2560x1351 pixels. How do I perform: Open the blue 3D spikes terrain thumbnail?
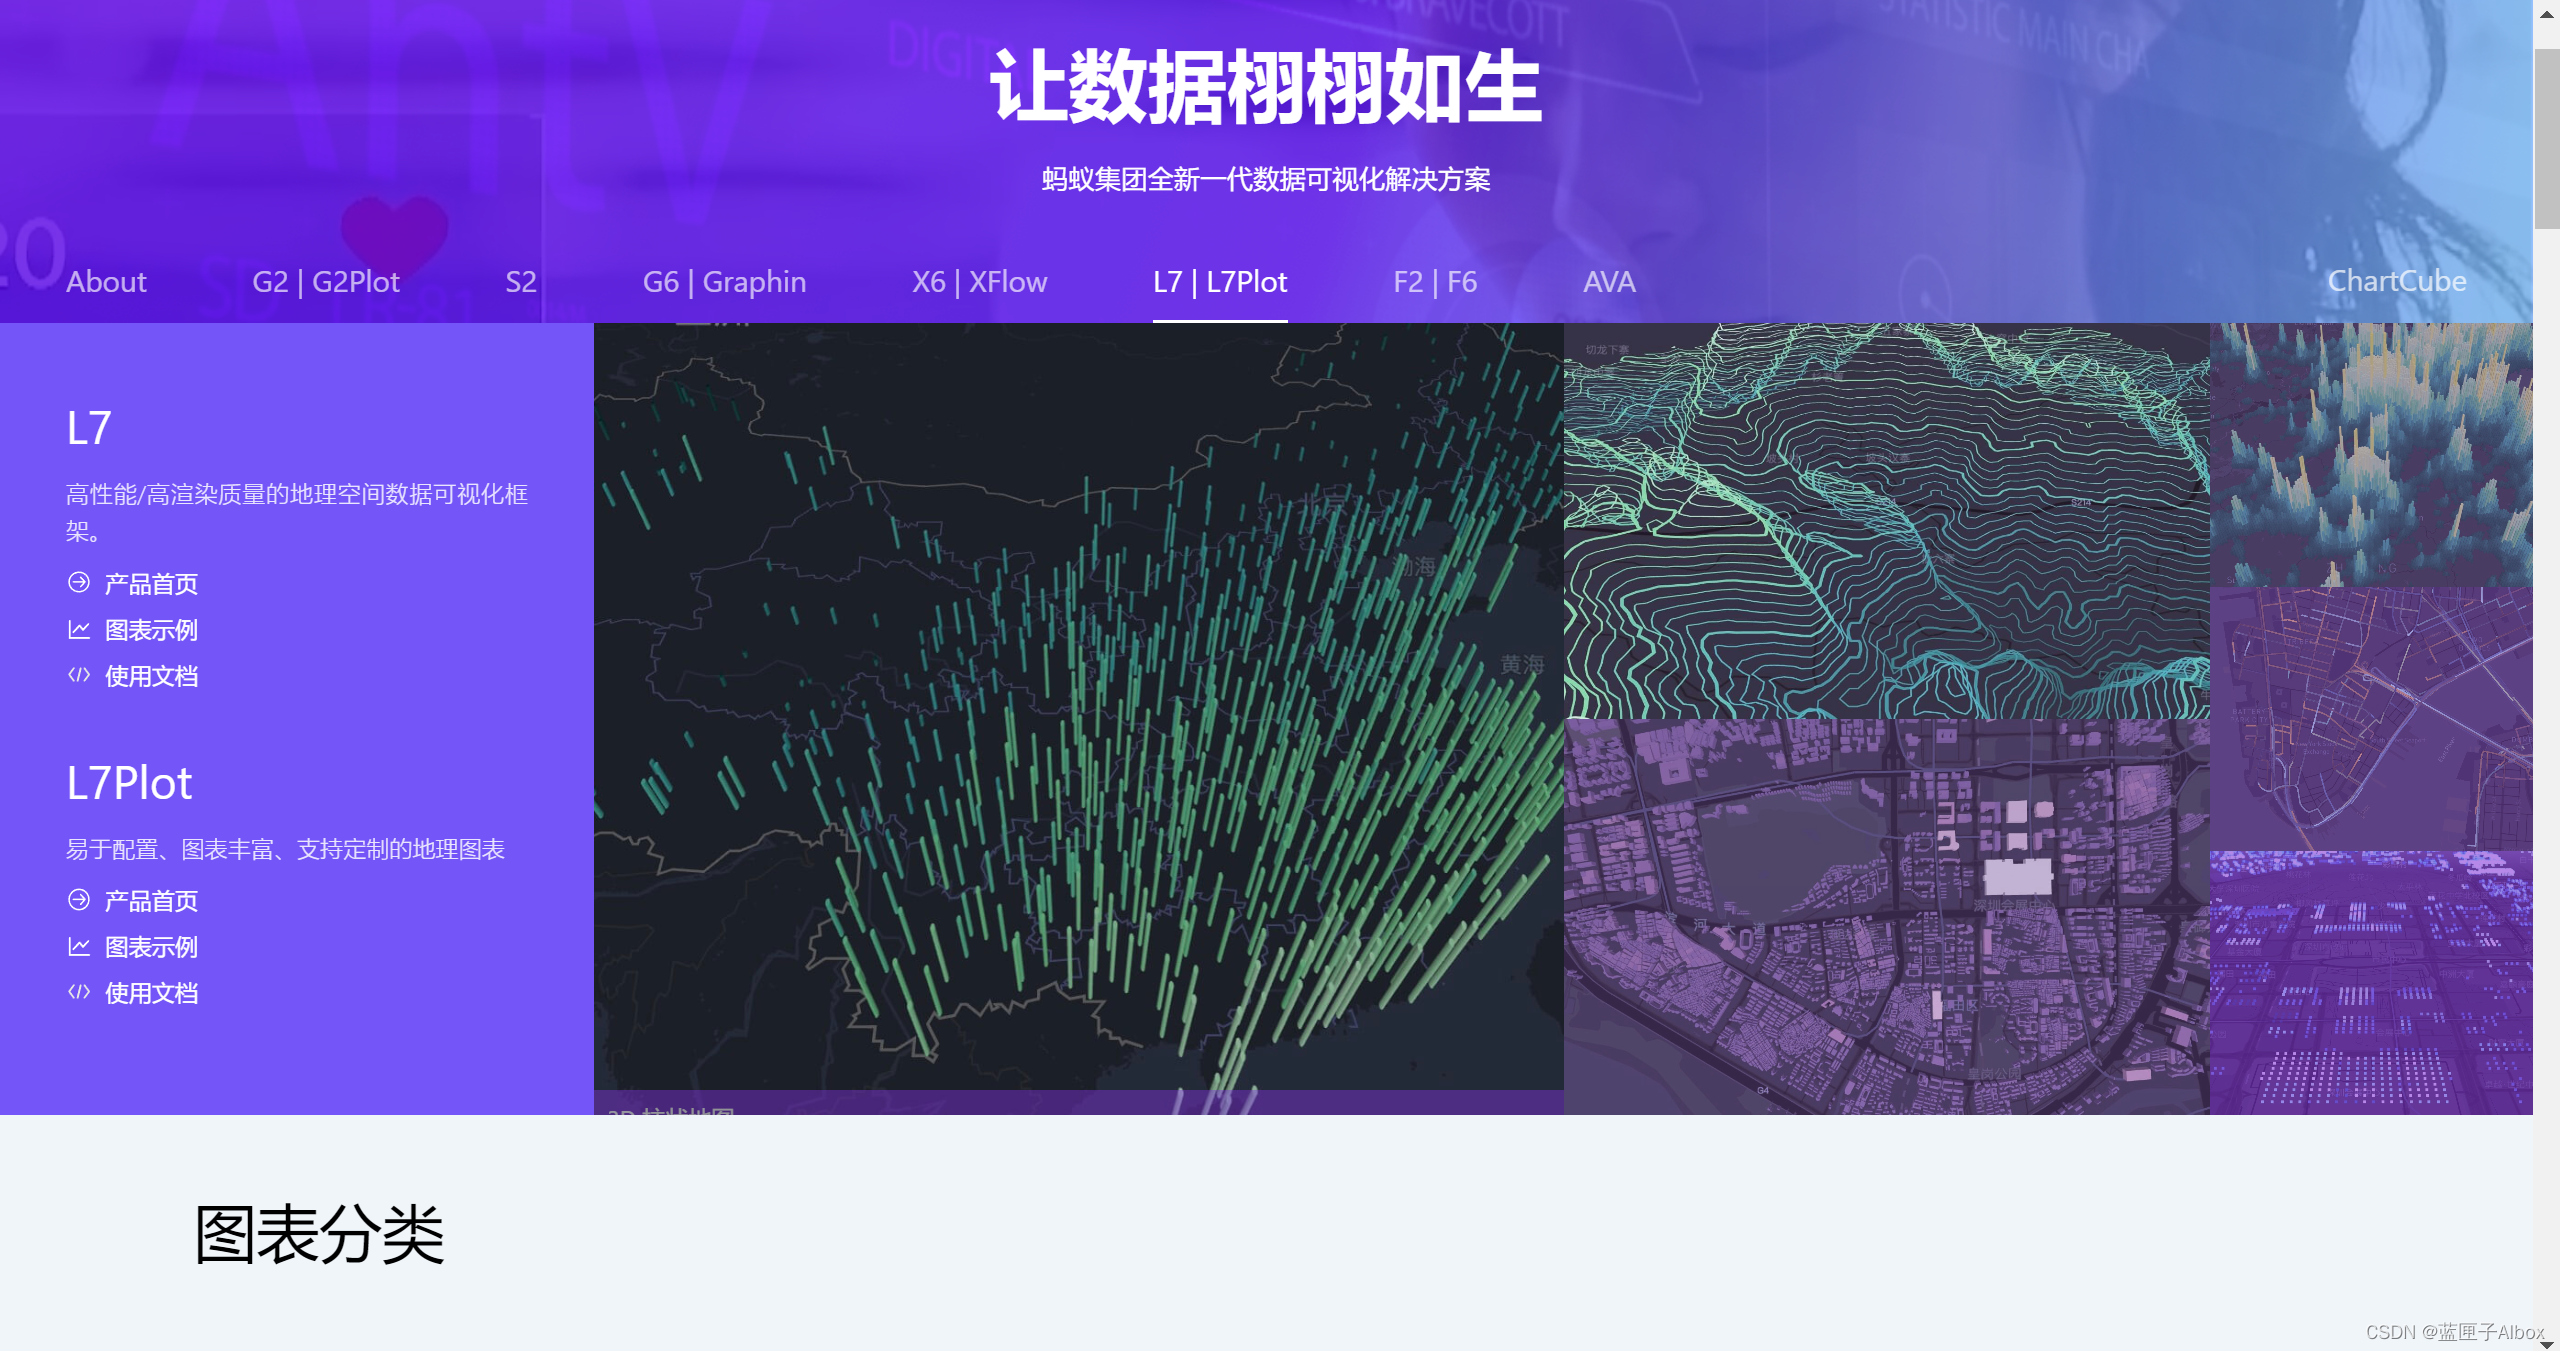tap(2371, 455)
